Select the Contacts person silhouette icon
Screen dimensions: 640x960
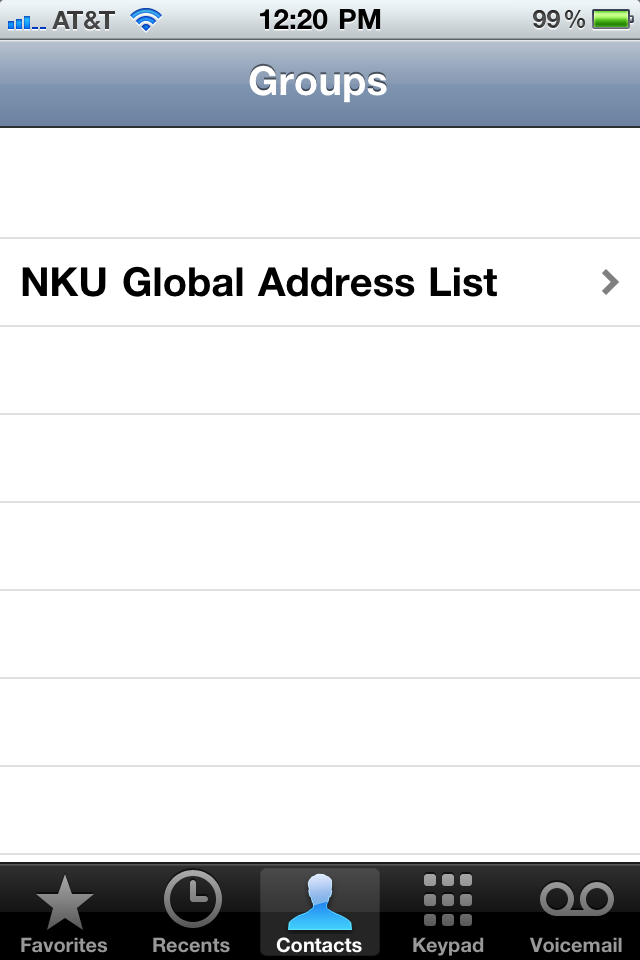tap(320, 901)
